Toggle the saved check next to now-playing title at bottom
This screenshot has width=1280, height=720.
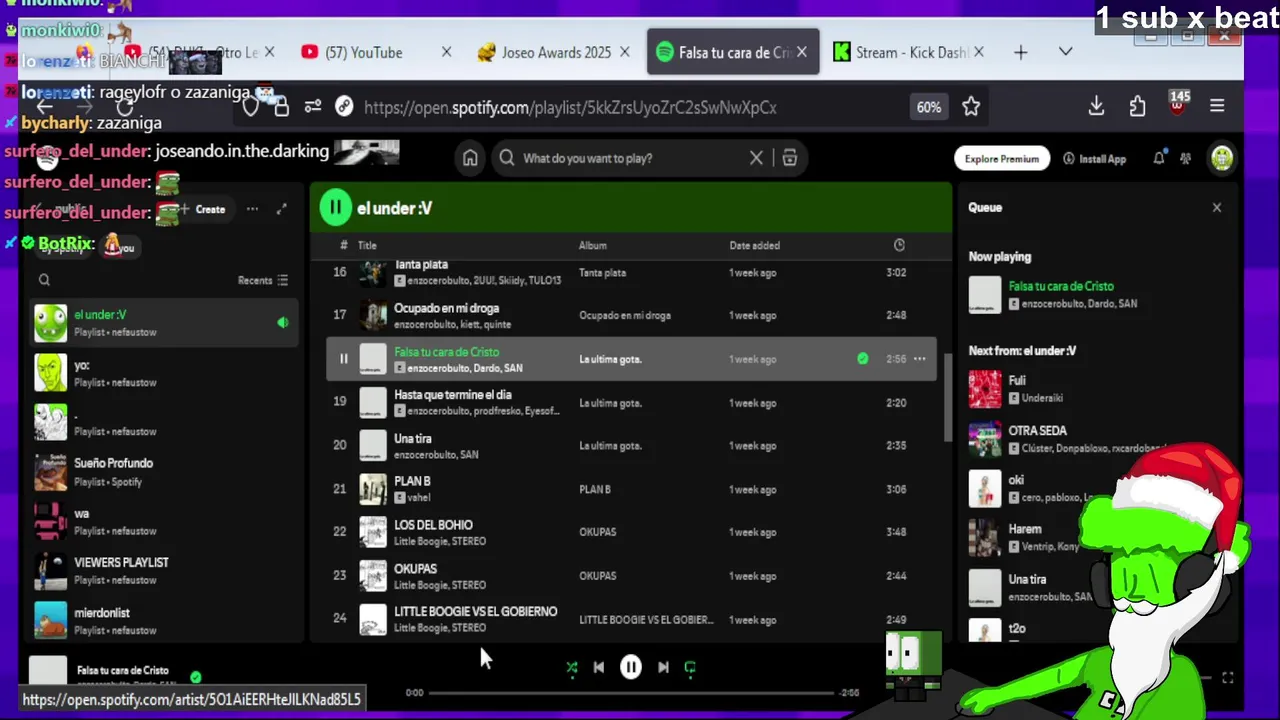tap(196, 677)
